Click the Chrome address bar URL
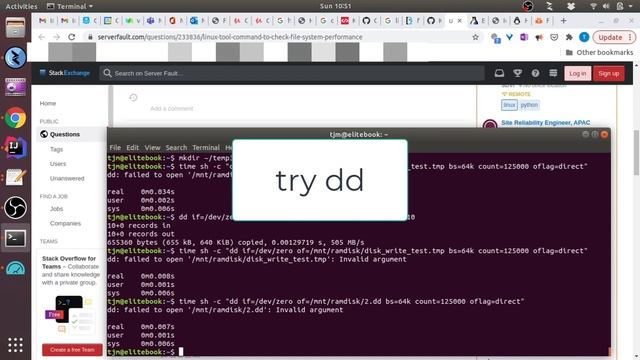This screenshot has width=640, height=360. [x=230, y=37]
